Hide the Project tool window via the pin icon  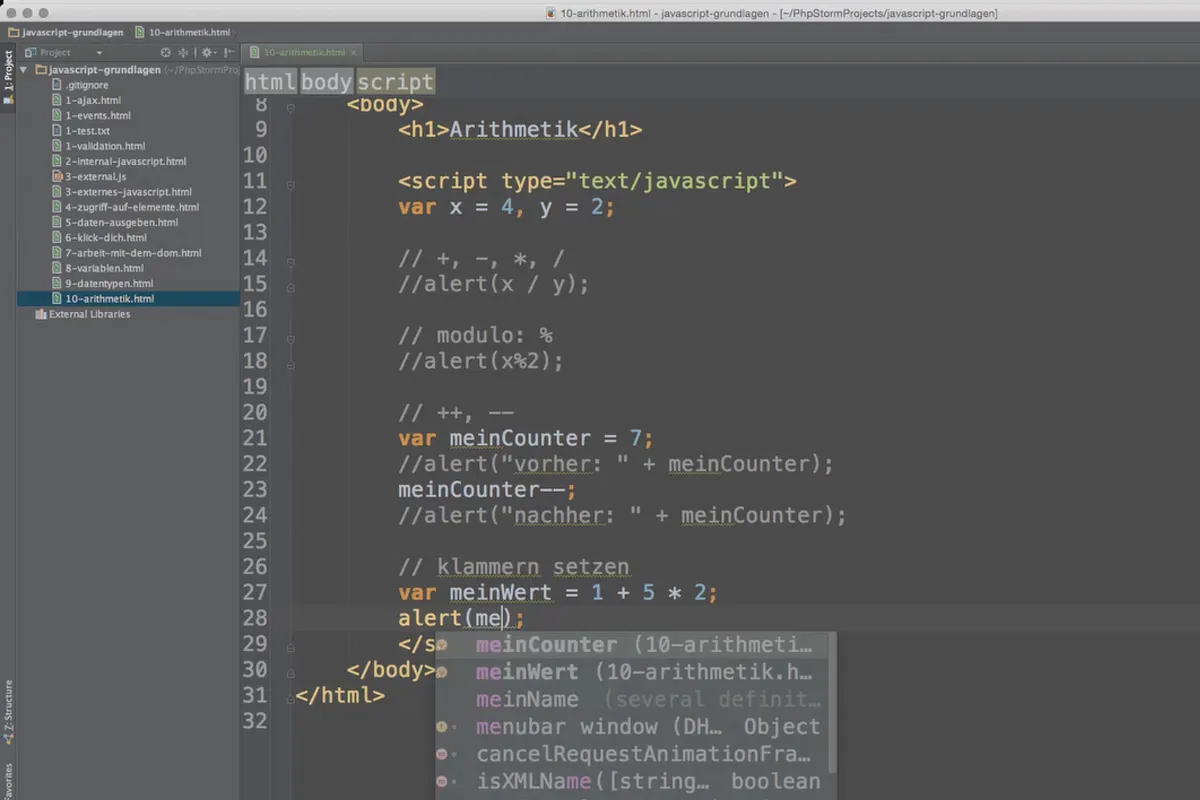229,52
